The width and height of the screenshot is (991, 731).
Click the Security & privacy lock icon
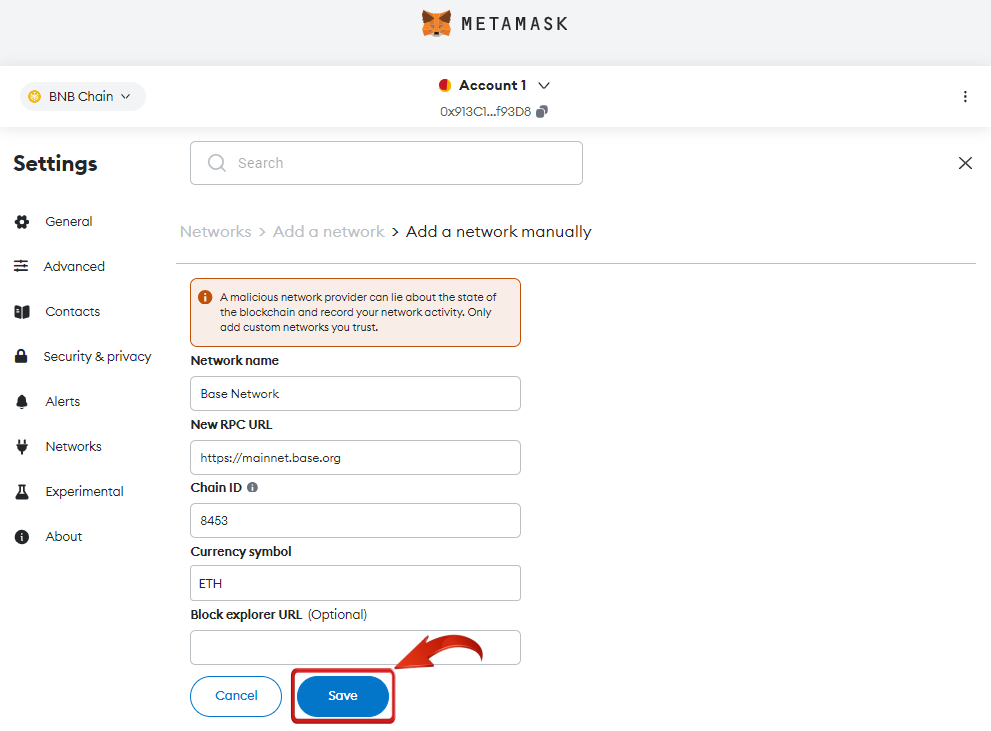point(21,356)
